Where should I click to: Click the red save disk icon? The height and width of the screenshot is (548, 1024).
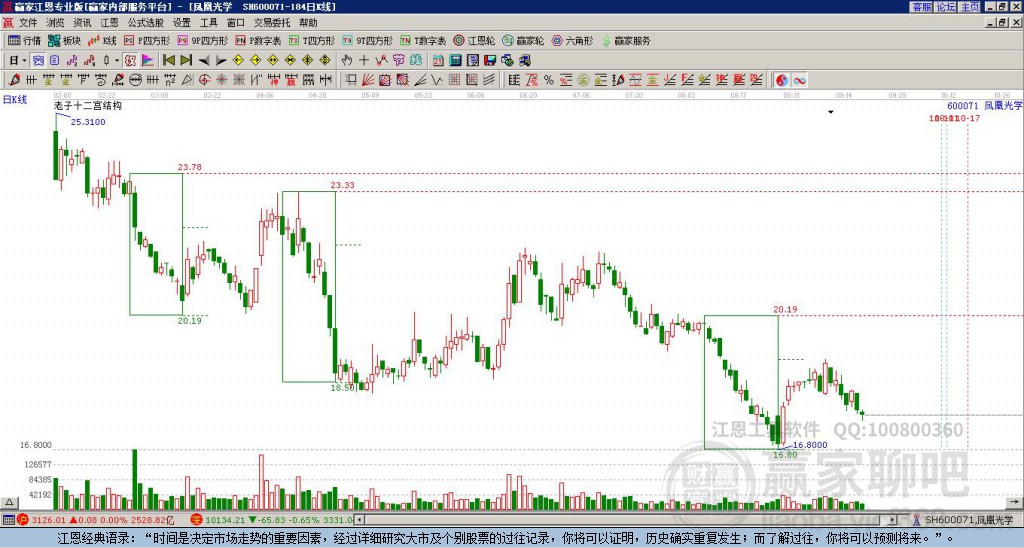tap(490, 61)
